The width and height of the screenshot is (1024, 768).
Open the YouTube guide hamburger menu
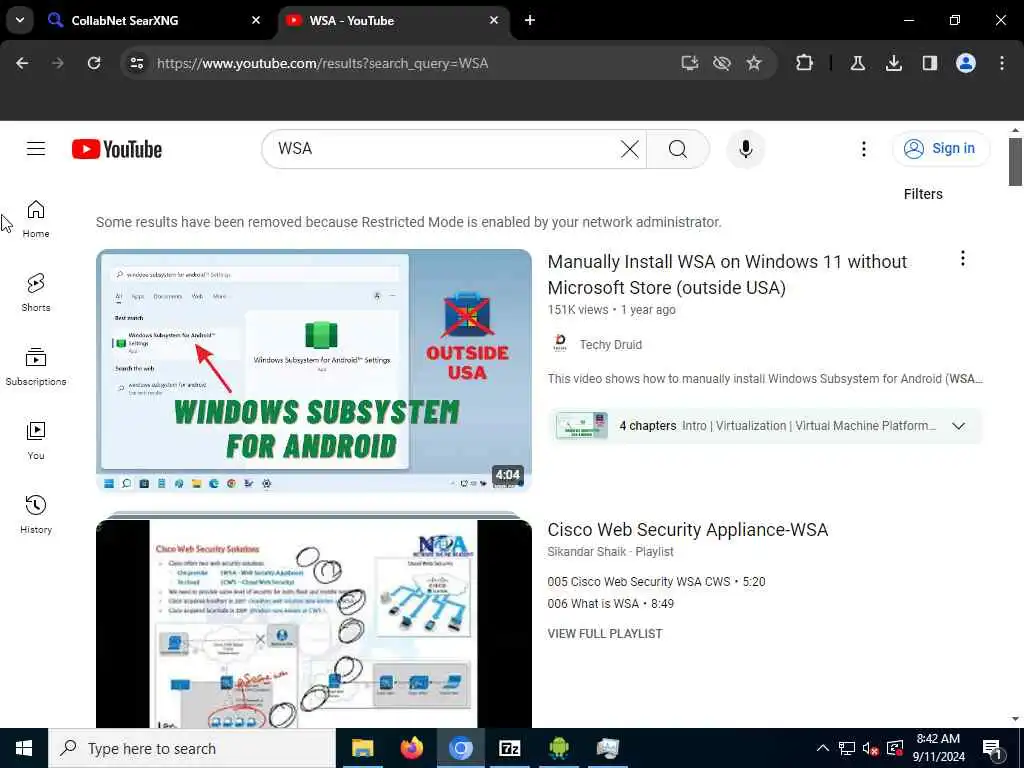point(36,149)
